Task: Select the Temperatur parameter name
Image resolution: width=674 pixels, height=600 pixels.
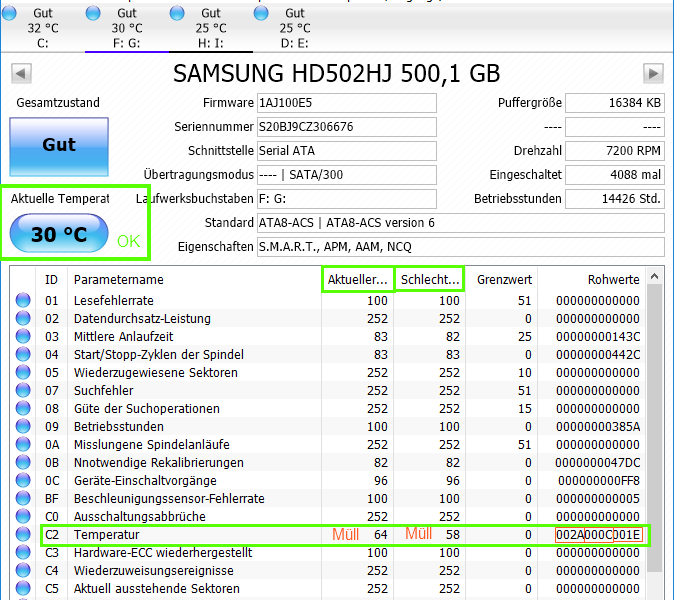Action: [x=107, y=535]
